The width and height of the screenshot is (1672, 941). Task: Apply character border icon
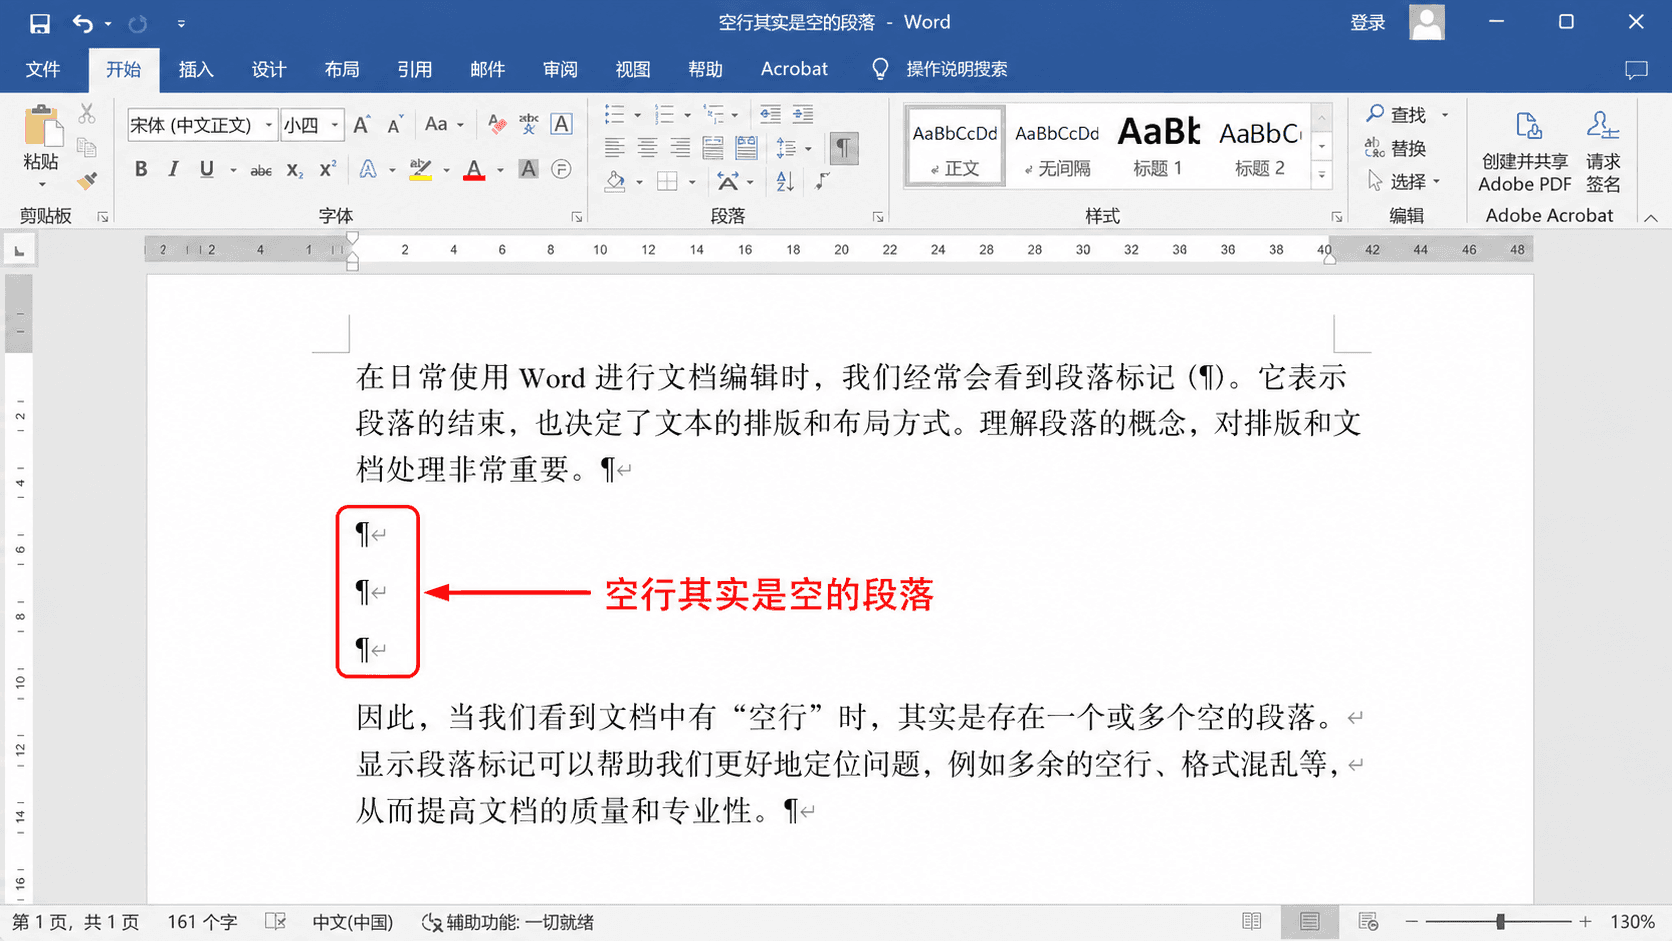562,124
